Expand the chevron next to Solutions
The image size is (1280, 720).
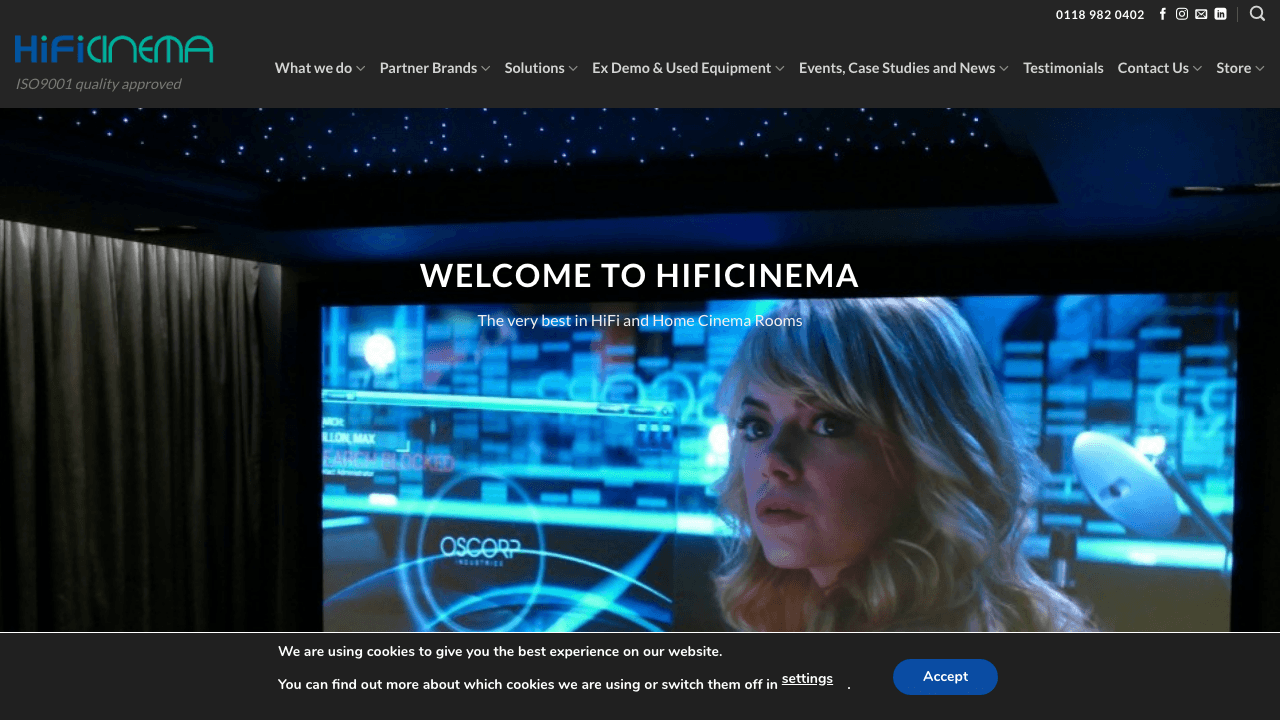(573, 68)
